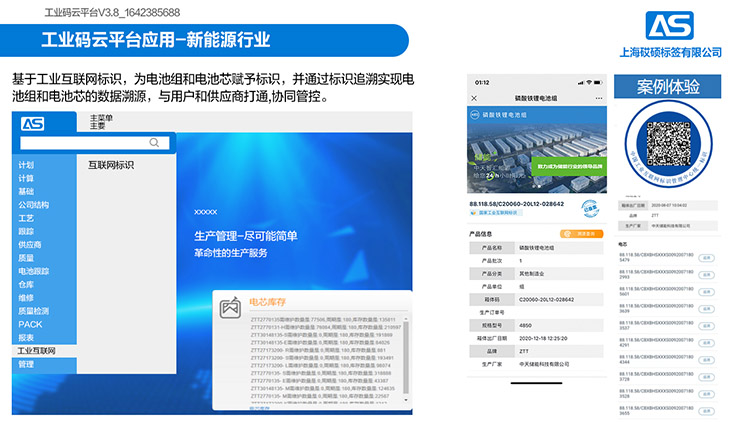Click the 电芯库存 list scrollbar

(x=404, y=360)
